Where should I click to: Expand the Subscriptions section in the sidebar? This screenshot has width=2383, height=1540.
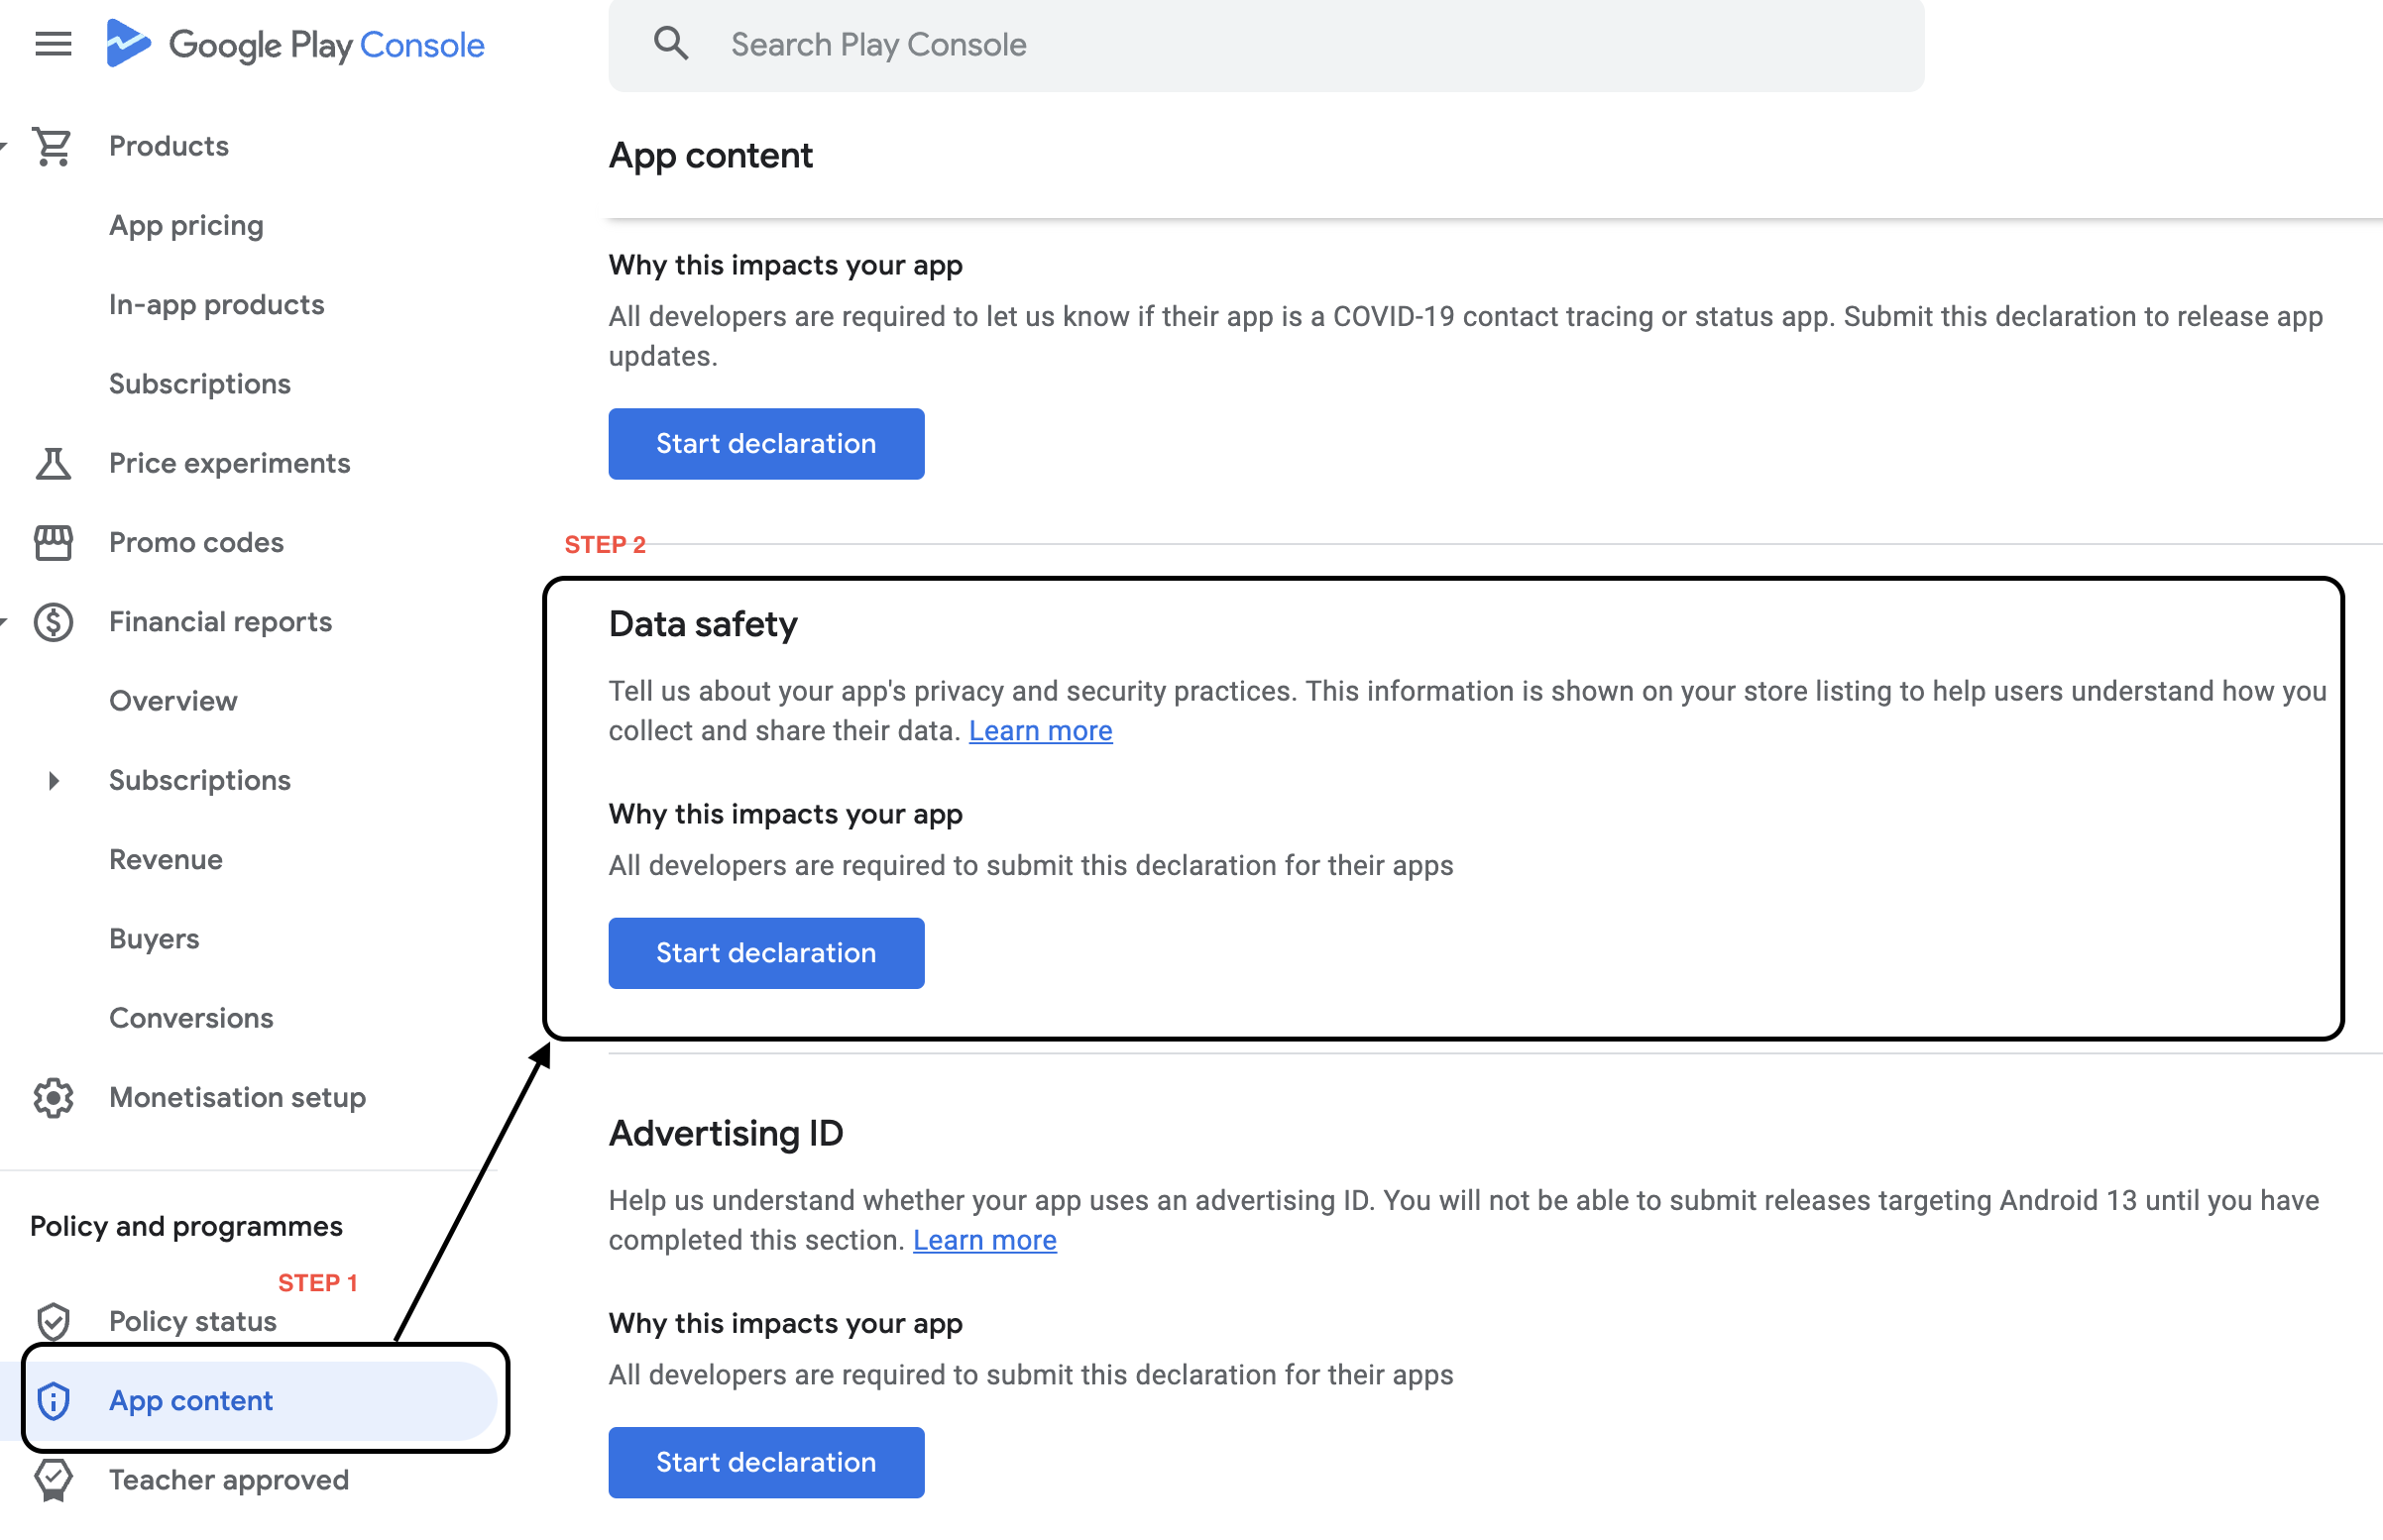tap(52, 781)
